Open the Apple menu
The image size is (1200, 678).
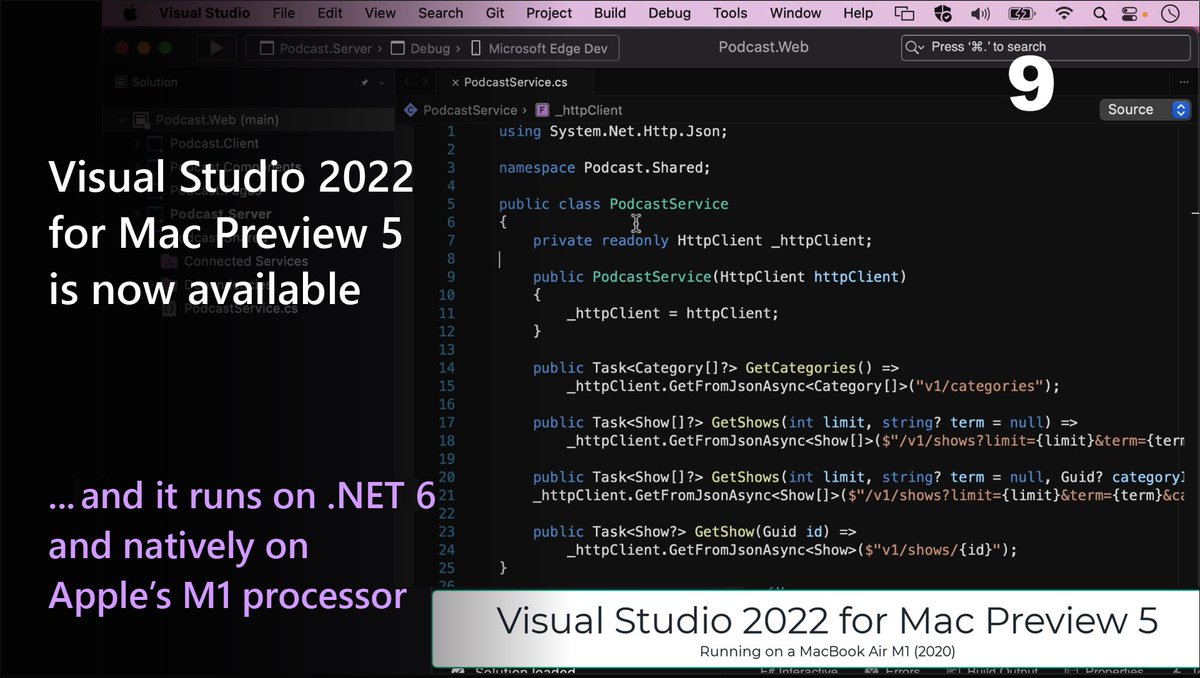click(128, 13)
